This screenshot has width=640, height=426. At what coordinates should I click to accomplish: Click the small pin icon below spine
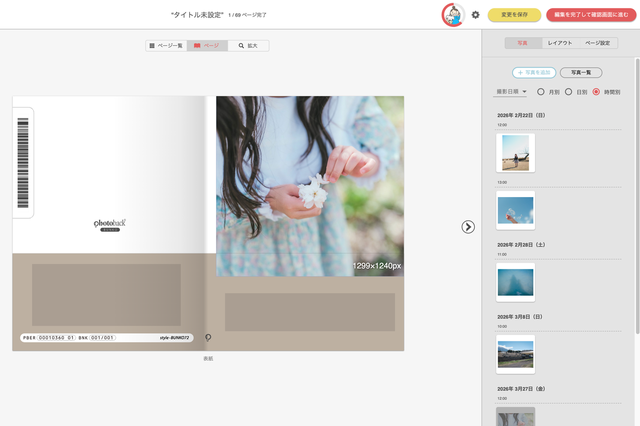pos(208,338)
